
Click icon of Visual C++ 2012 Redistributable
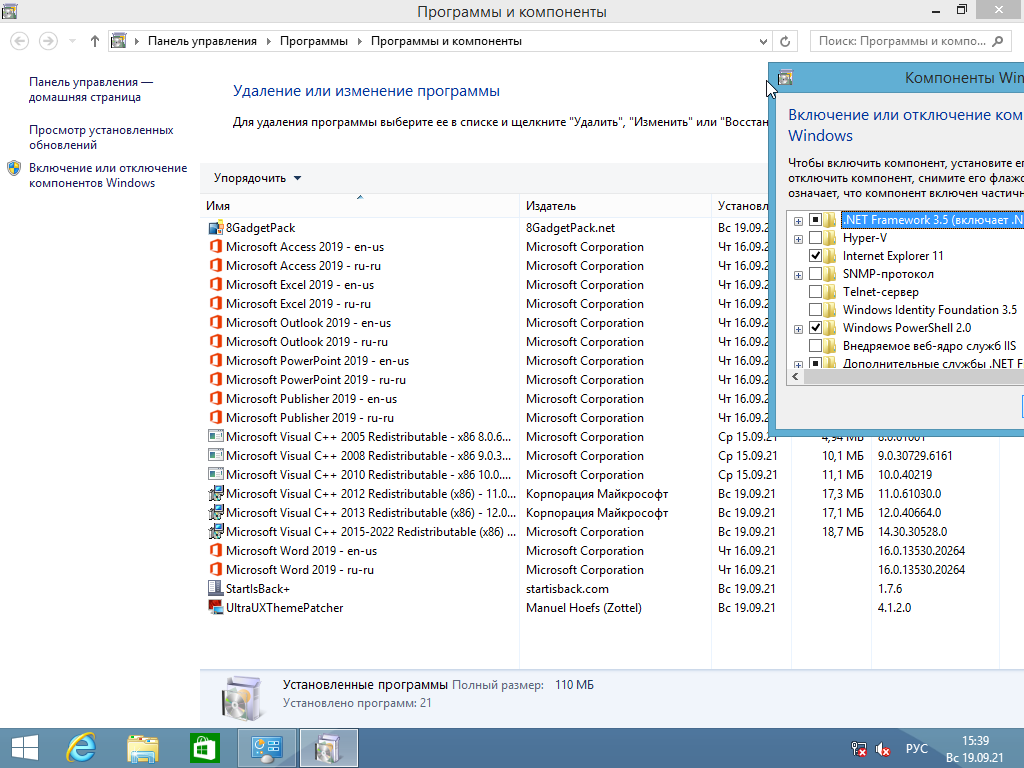(x=216, y=494)
